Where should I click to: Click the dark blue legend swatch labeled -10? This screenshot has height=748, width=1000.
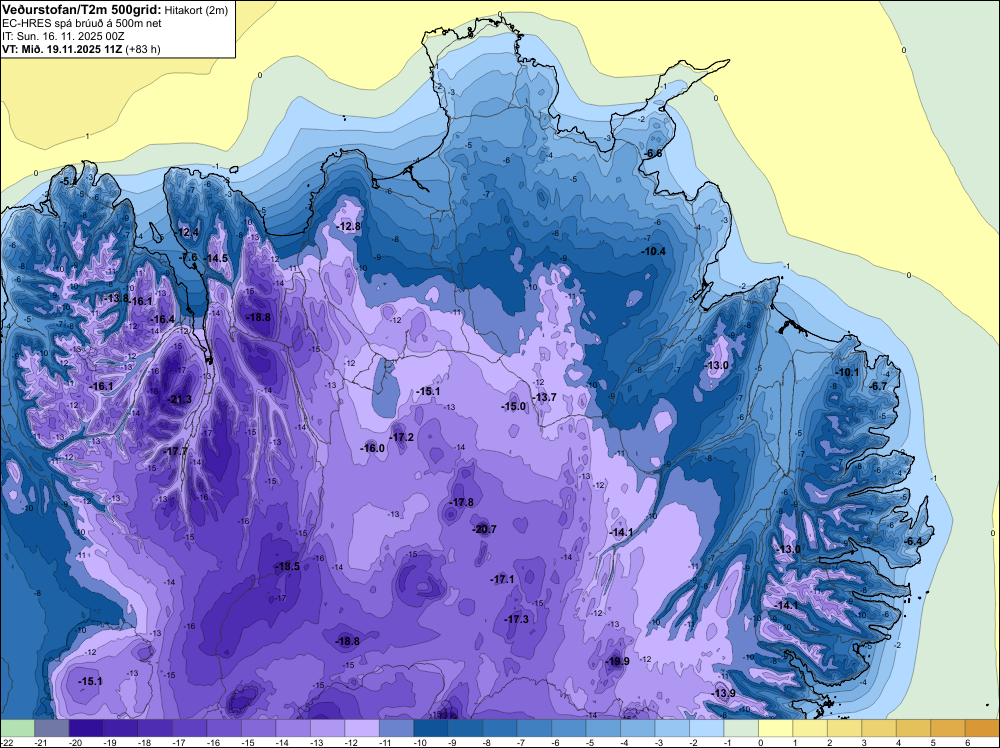pyautogui.click(x=430, y=728)
